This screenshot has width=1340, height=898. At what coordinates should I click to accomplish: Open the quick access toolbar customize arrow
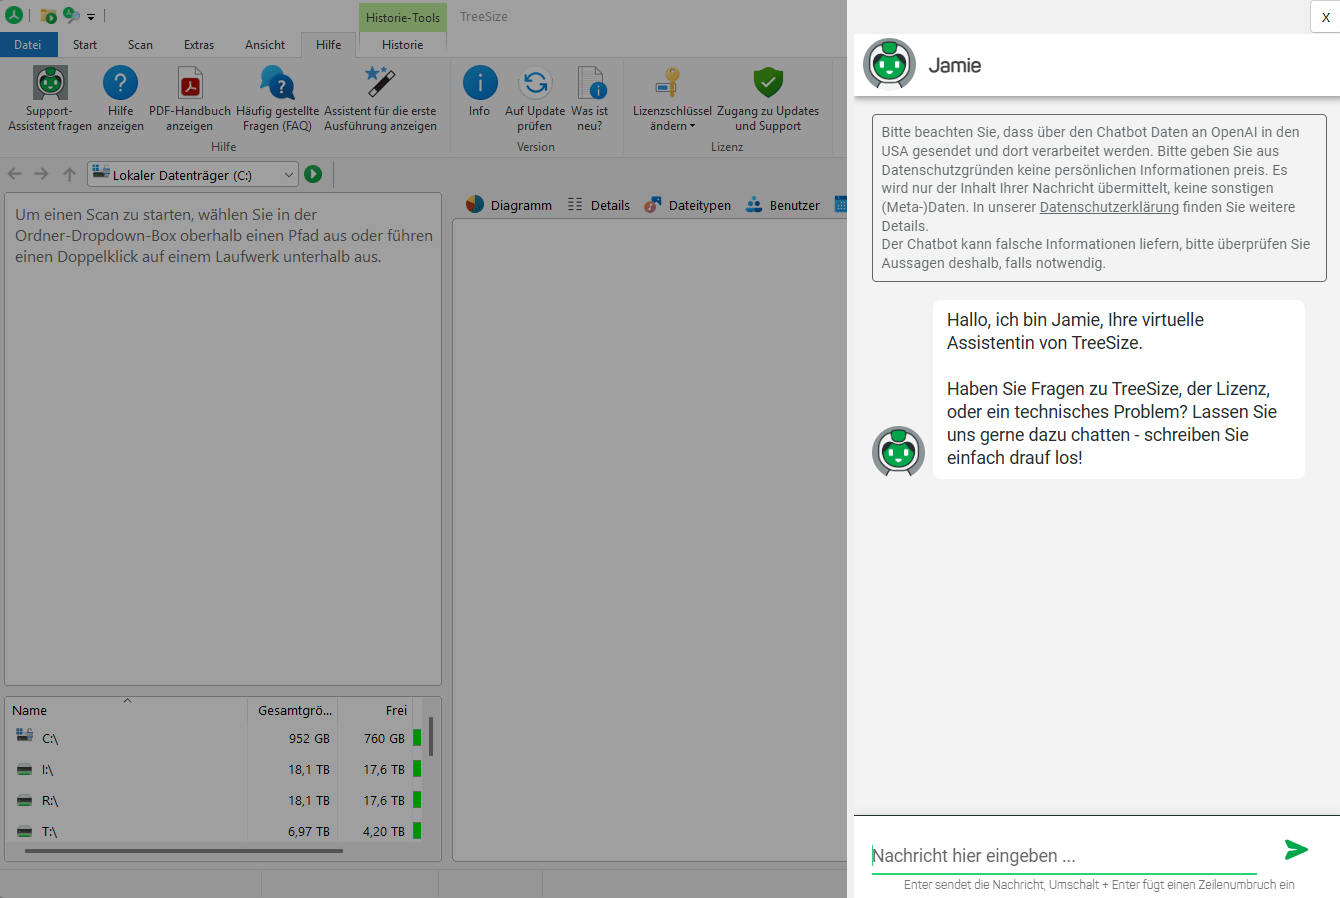pos(91,16)
